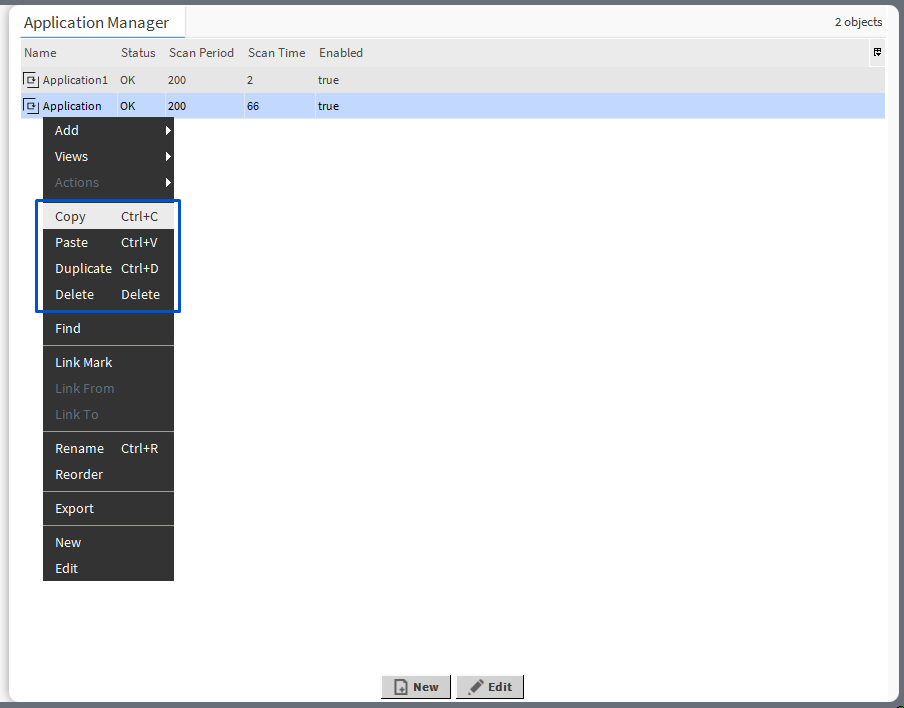Sort the table by the Name column

40,53
